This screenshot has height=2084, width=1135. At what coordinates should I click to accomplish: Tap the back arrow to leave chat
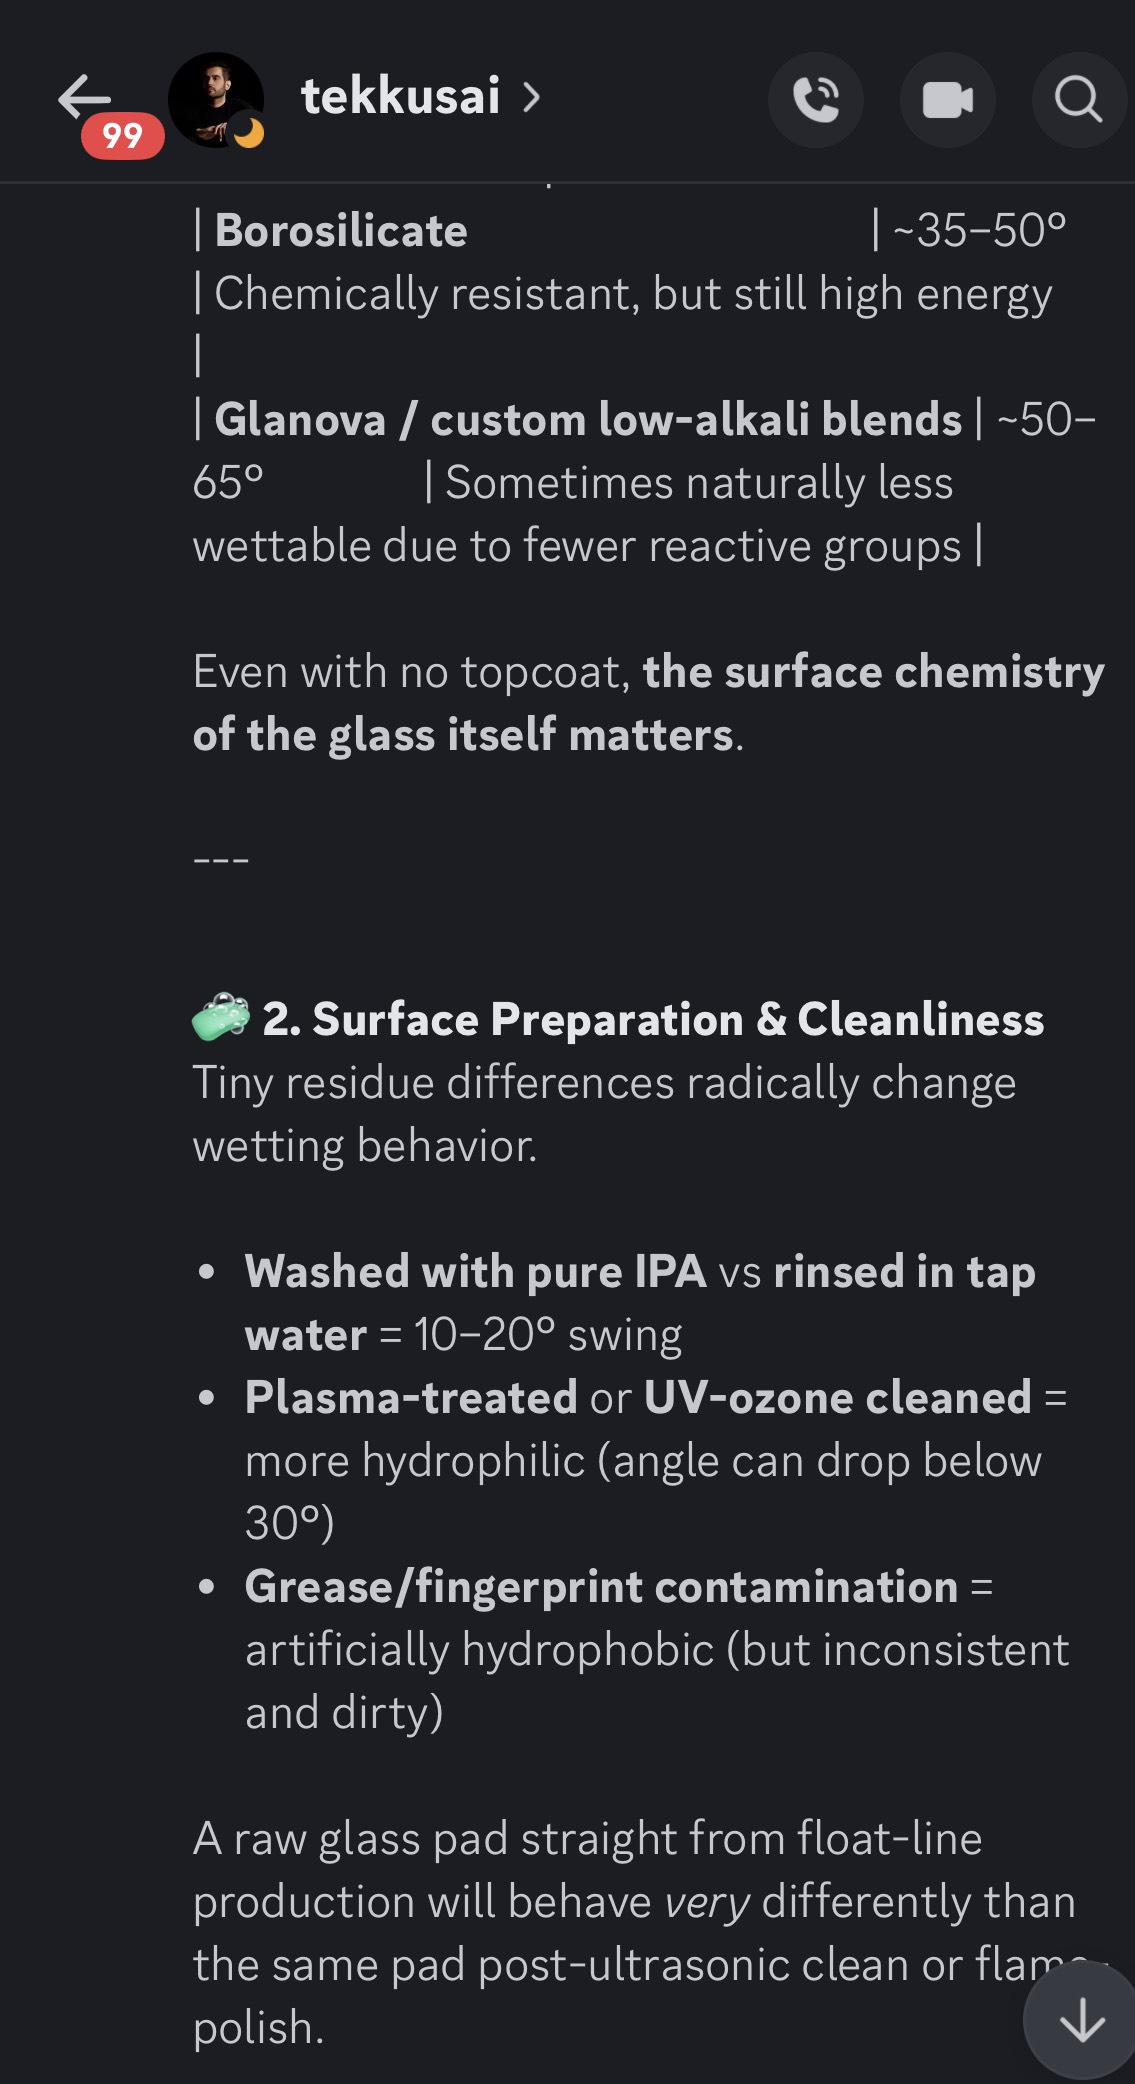(x=84, y=97)
